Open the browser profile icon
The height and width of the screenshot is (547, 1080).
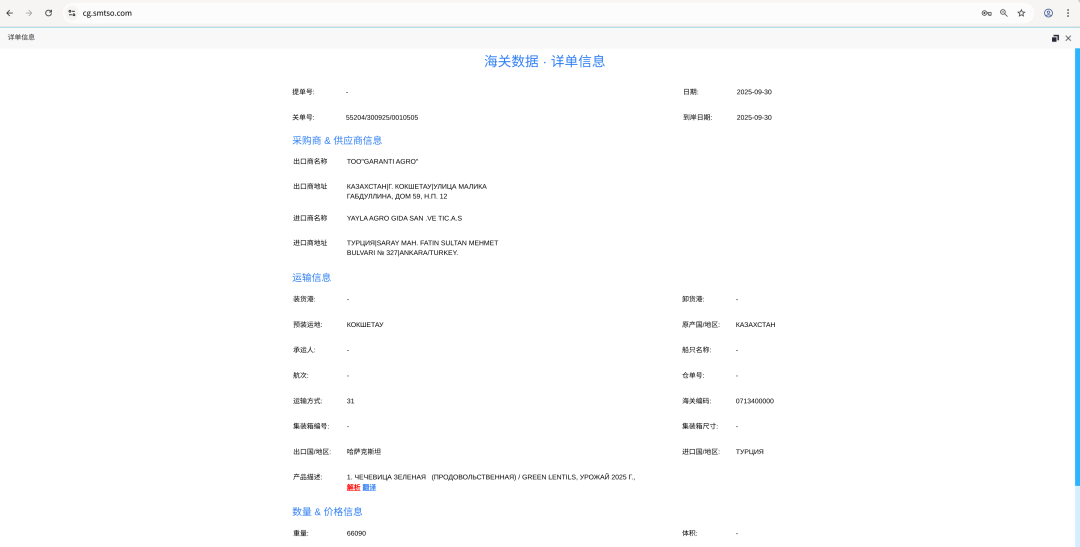click(1048, 13)
